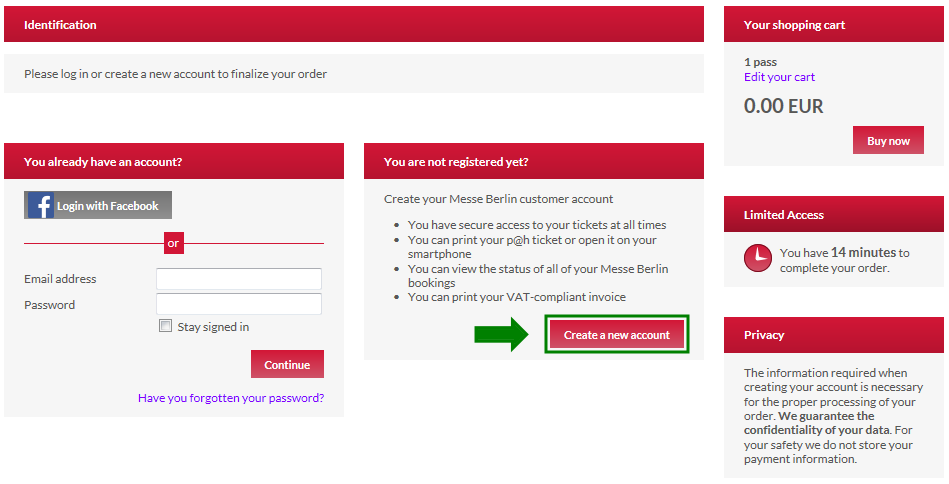Click the Email address input field
Screen dimensions: 949x484
click(x=239, y=279)
